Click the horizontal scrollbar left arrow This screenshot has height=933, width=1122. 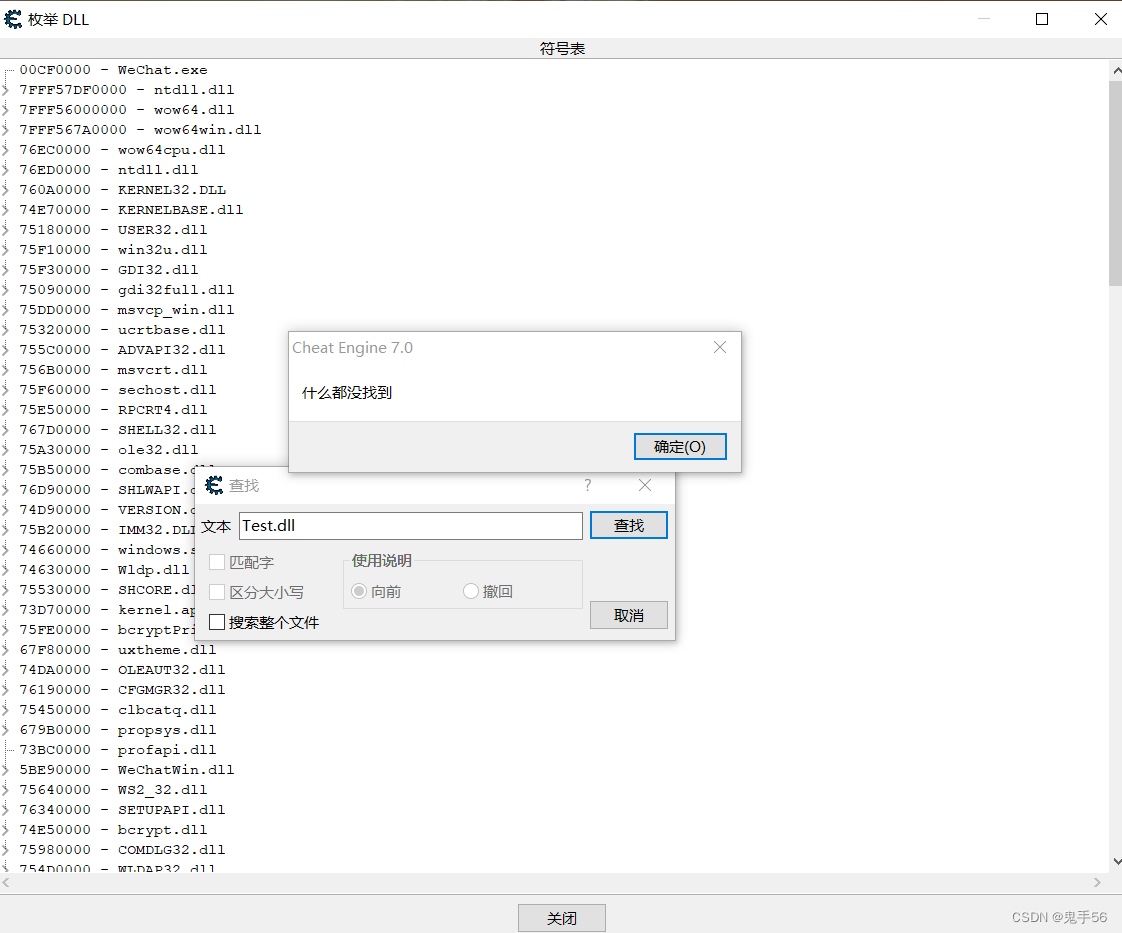pyautogui.click(x=6, y=883)
